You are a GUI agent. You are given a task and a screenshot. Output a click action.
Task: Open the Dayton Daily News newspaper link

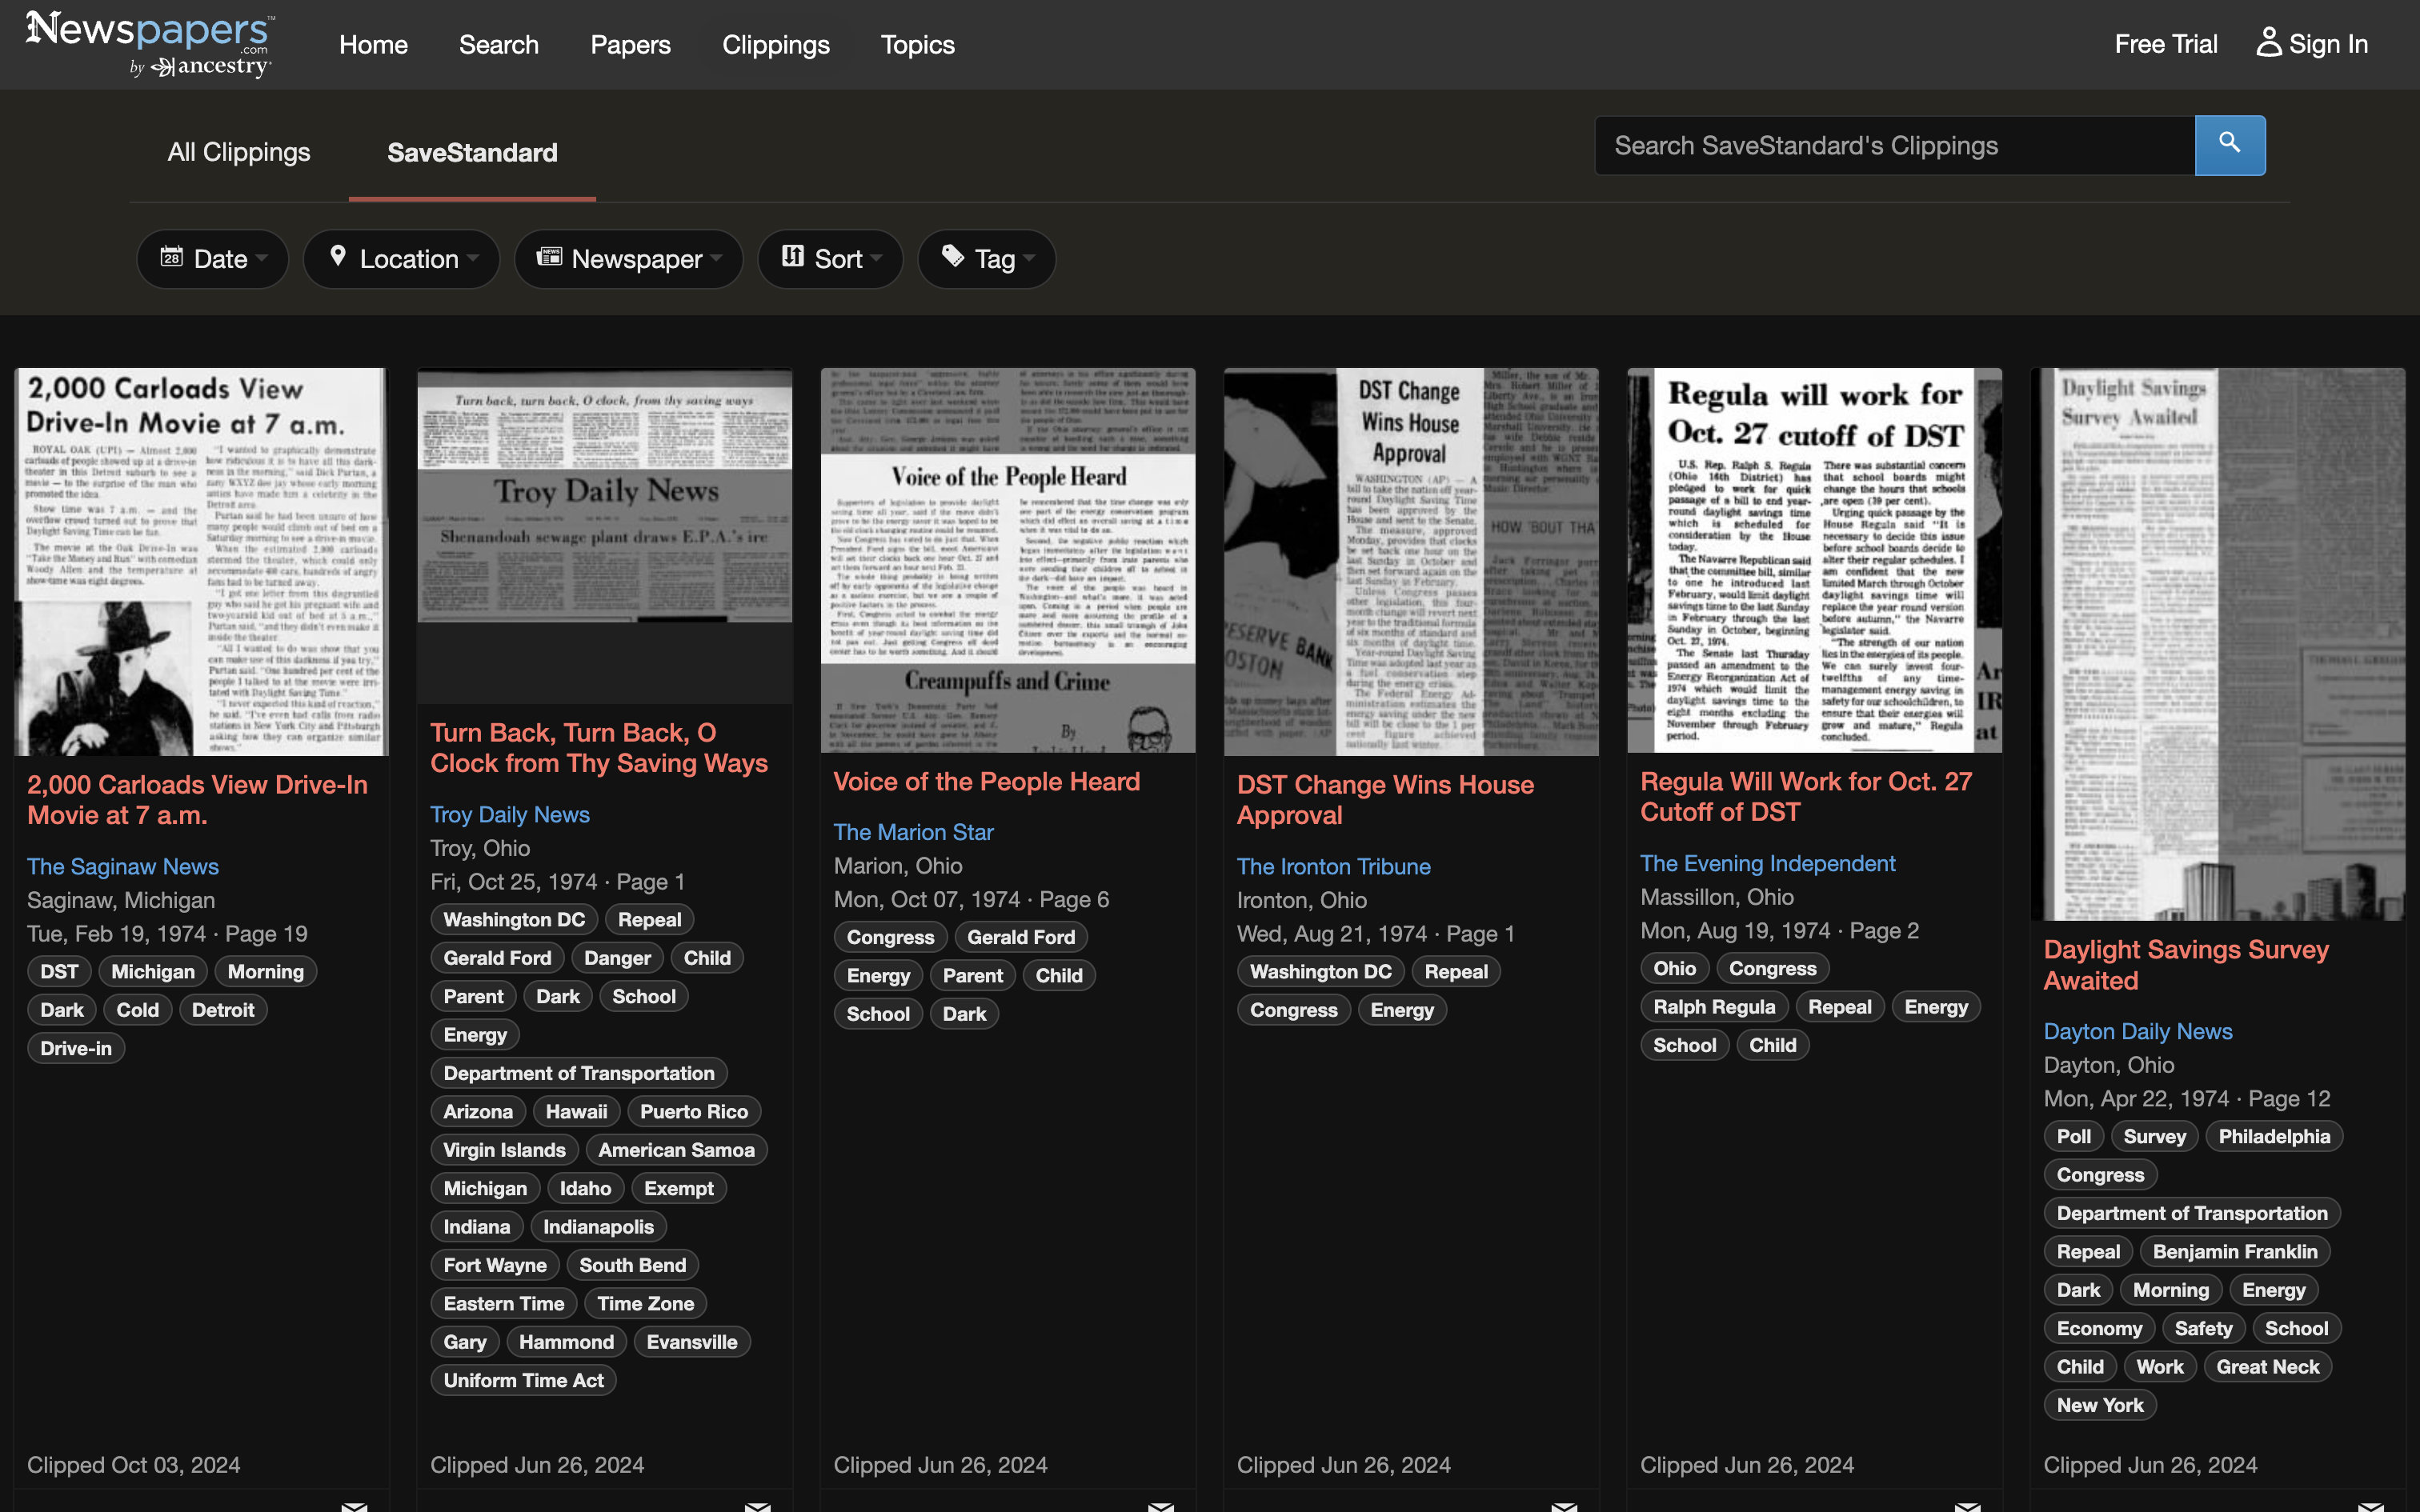point(2137,1031)
